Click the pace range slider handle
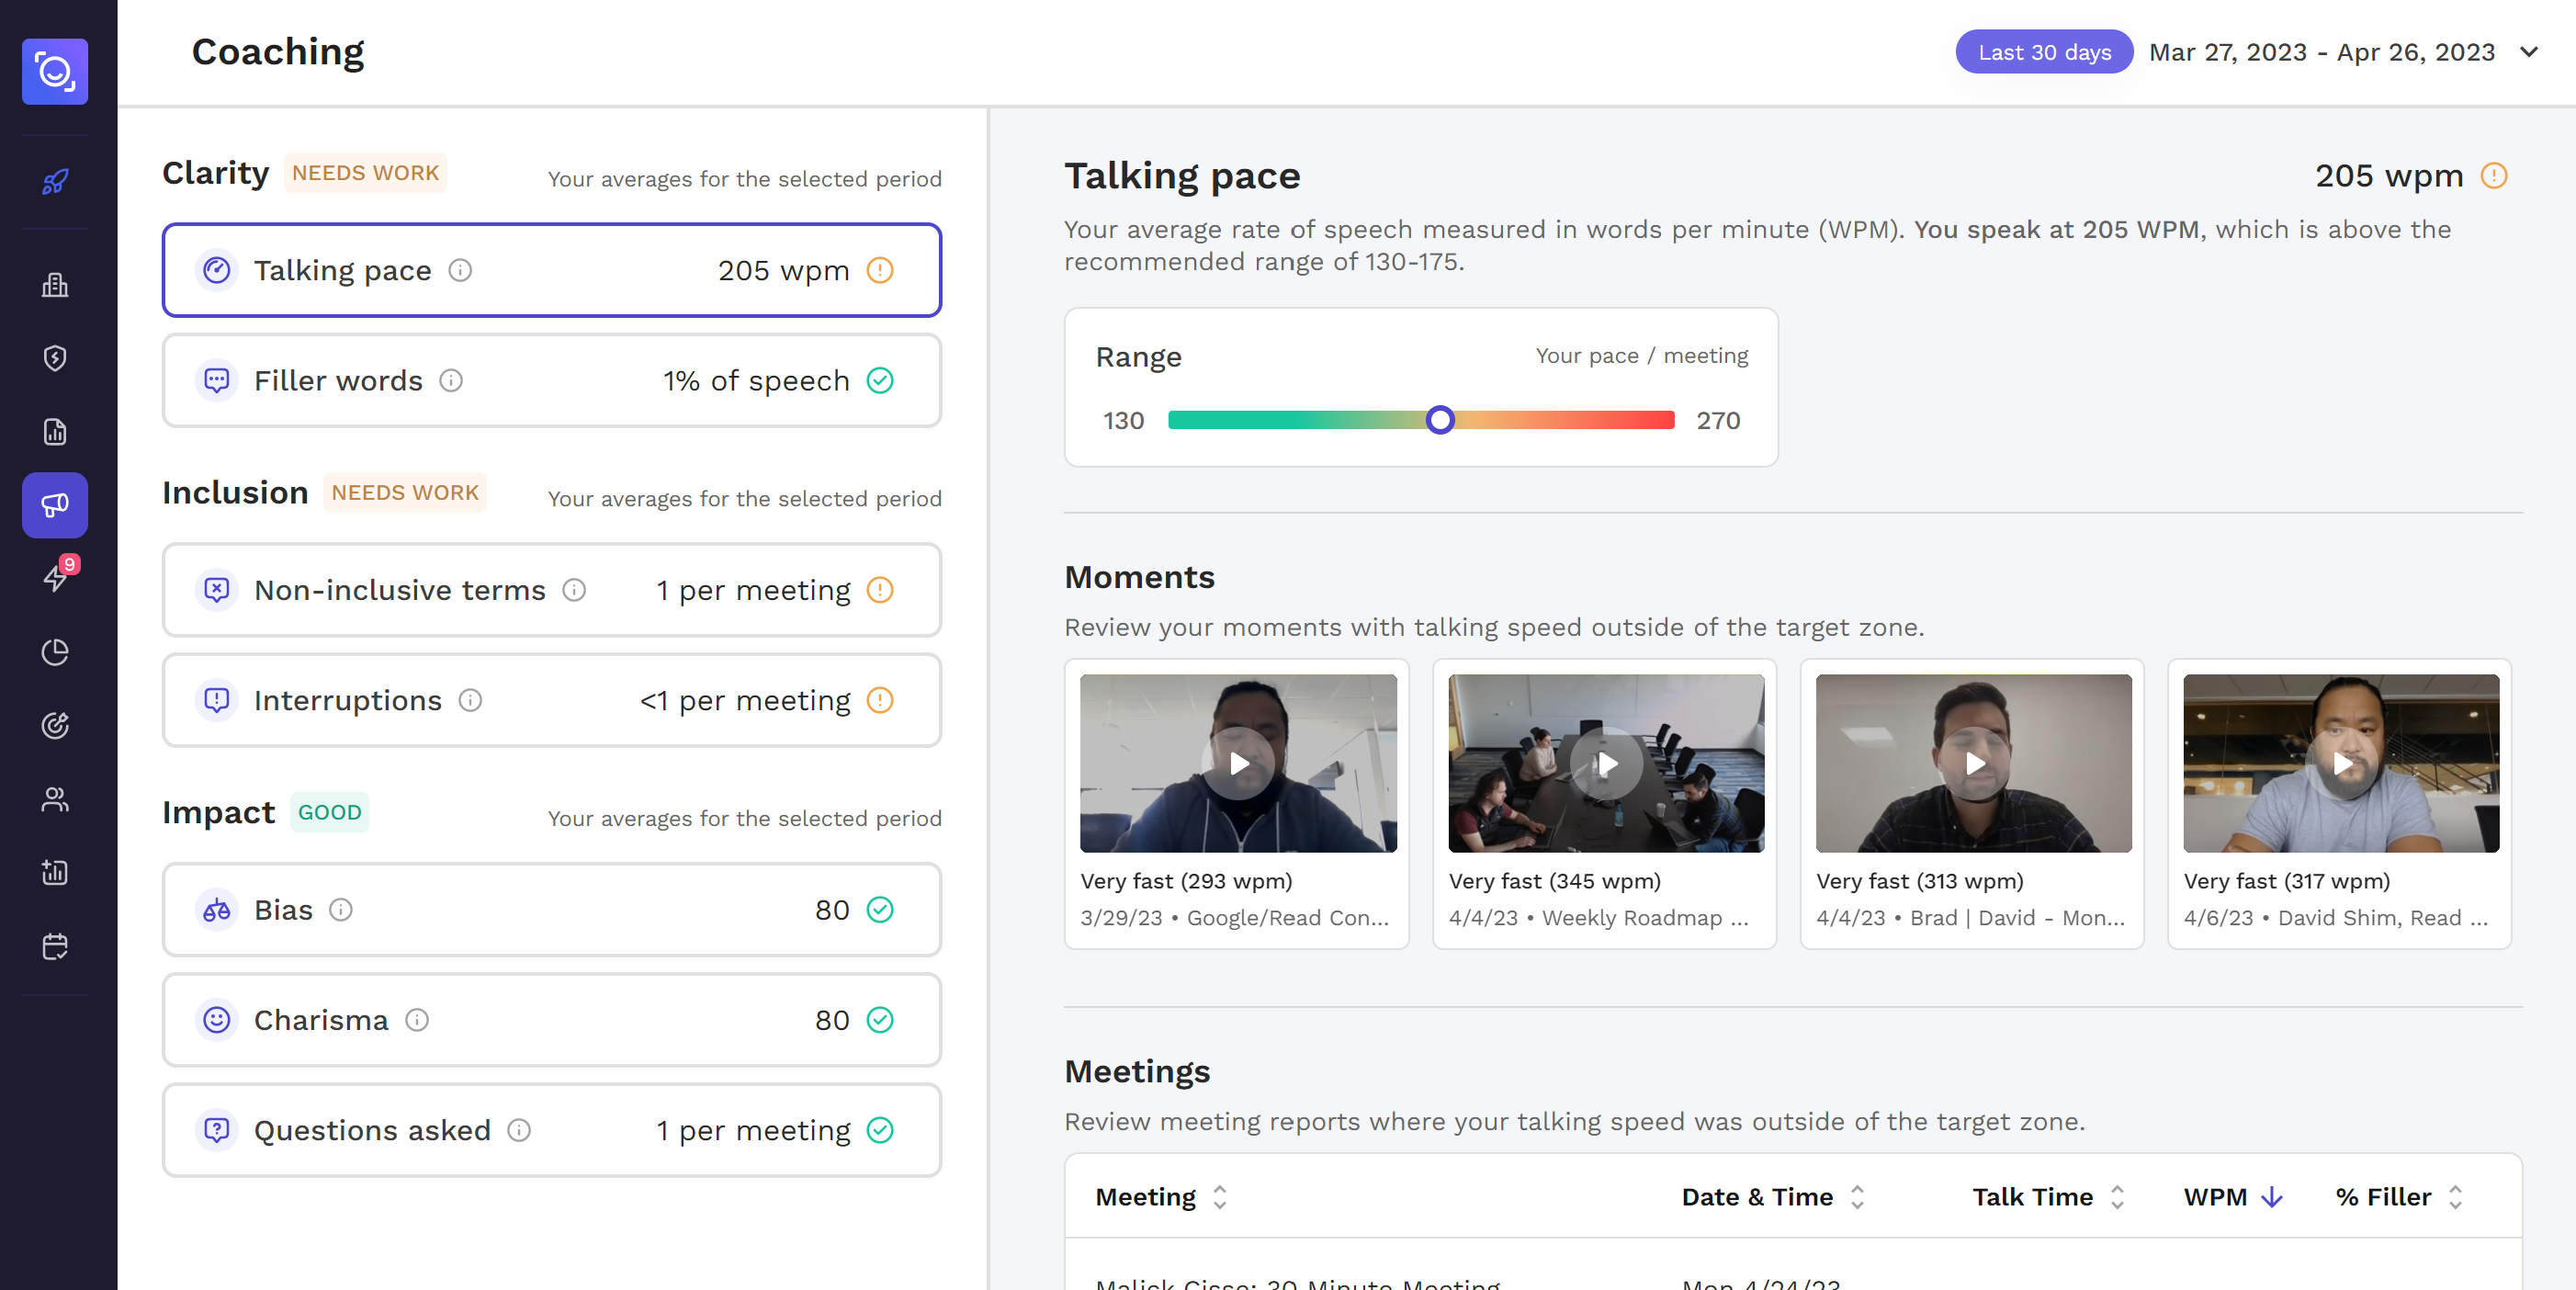2576x1290 pixels. coord(1439,420)
